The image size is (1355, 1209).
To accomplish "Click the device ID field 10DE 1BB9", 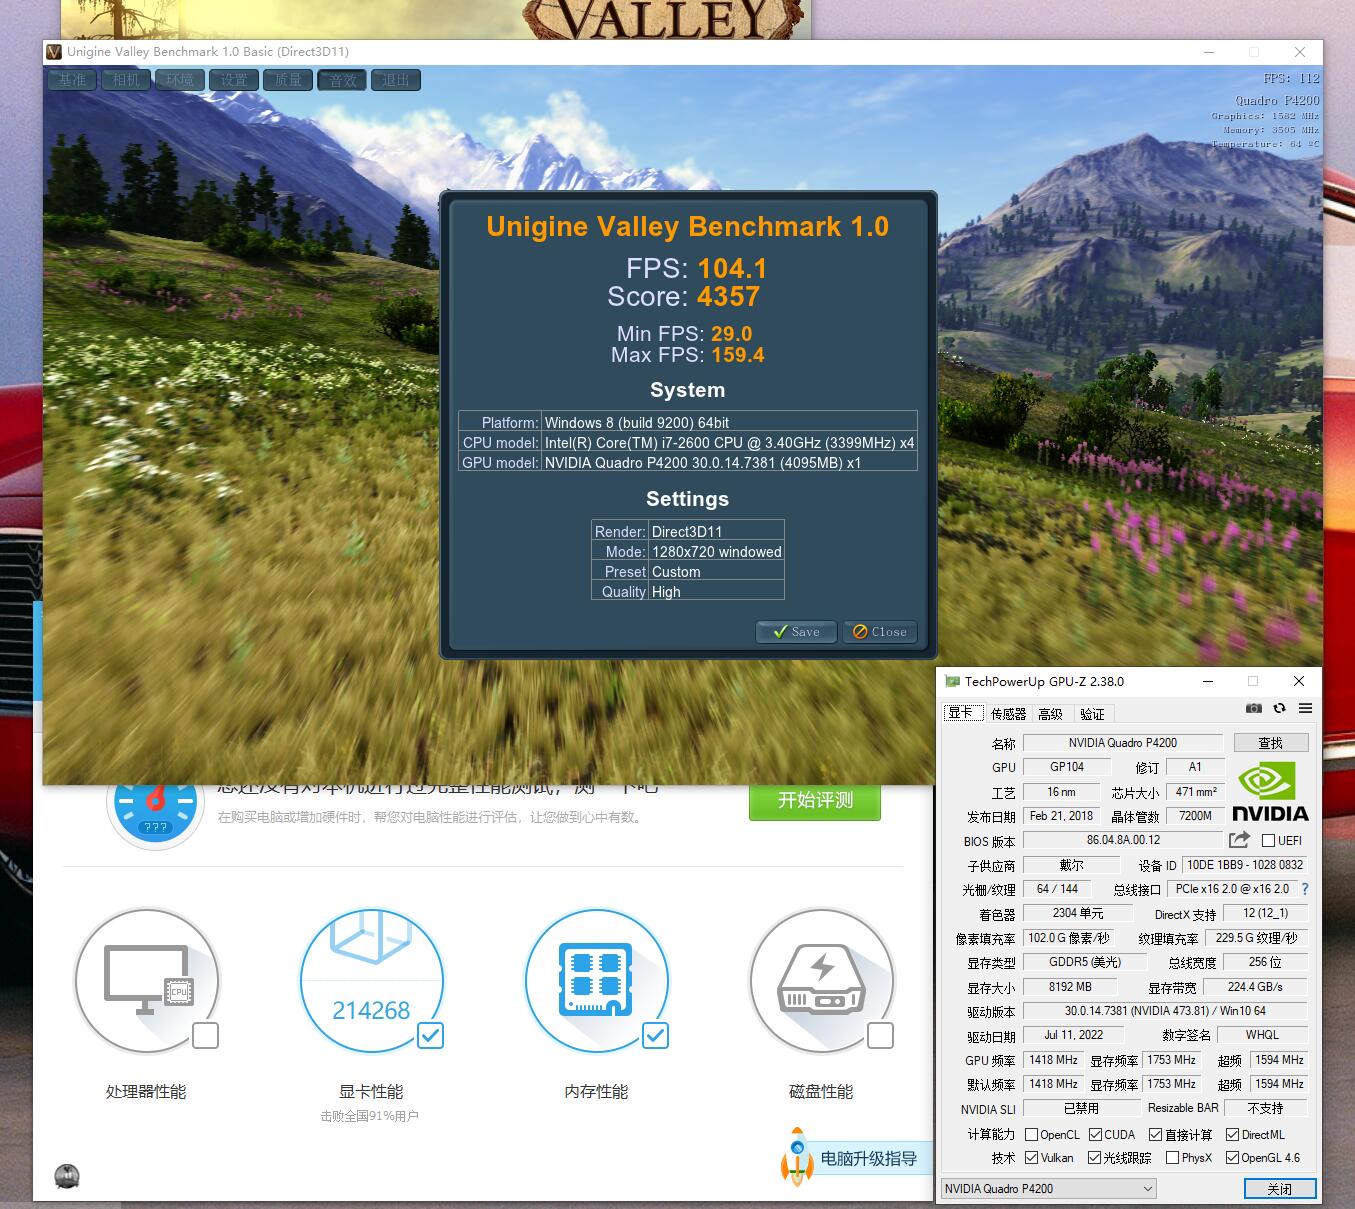I will click(1244, 865).
